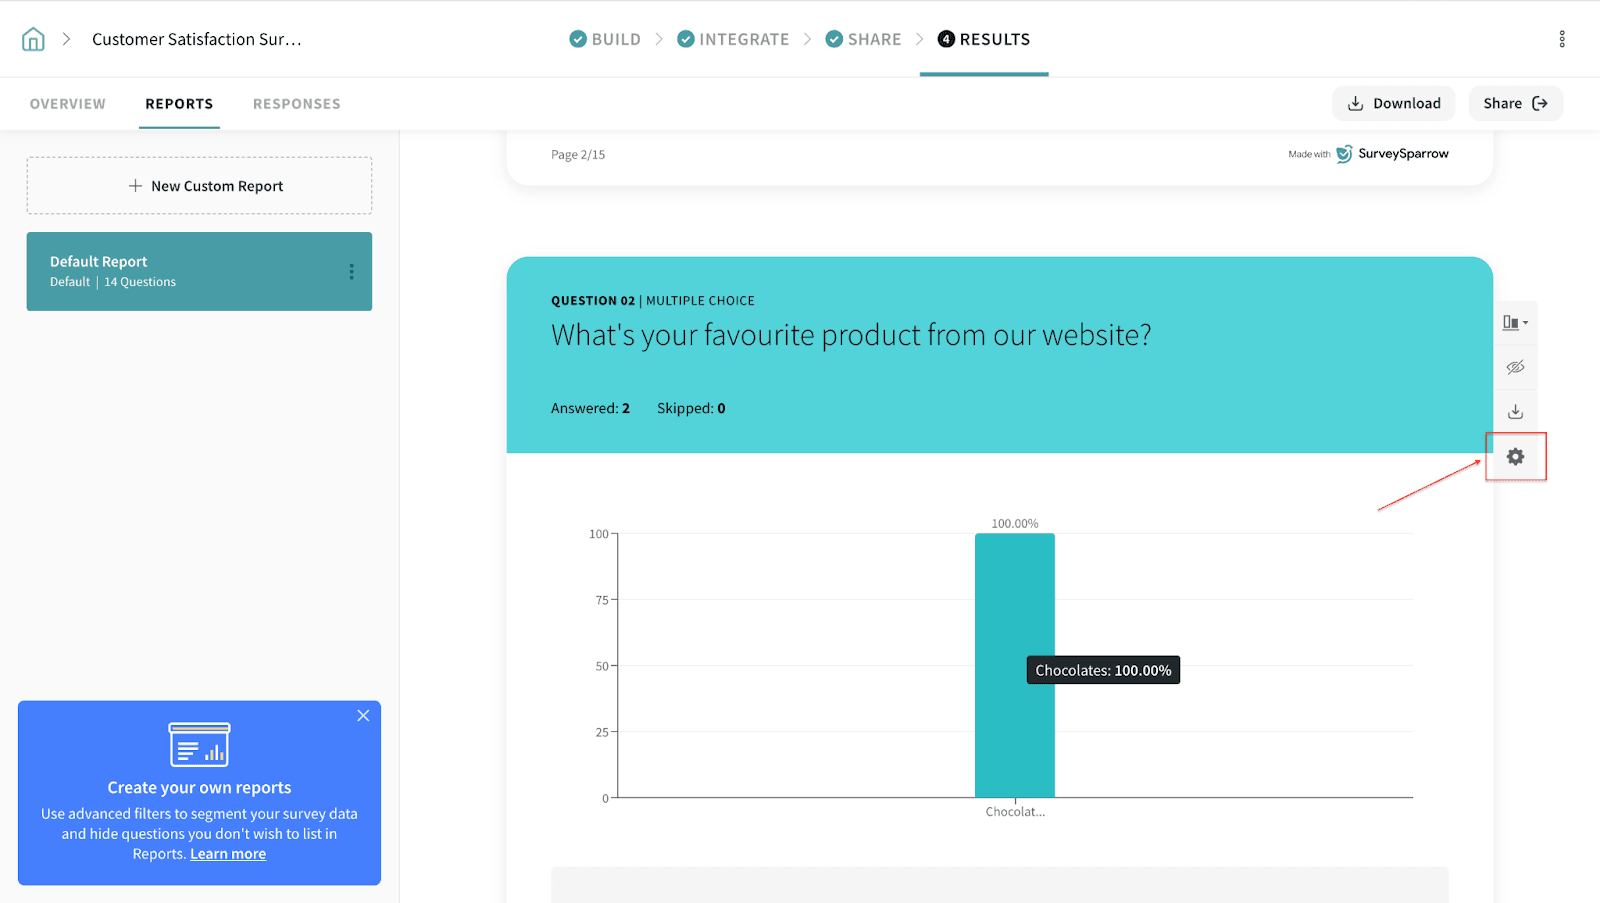Download the Question 02 chart

[x=1515, y=412]
